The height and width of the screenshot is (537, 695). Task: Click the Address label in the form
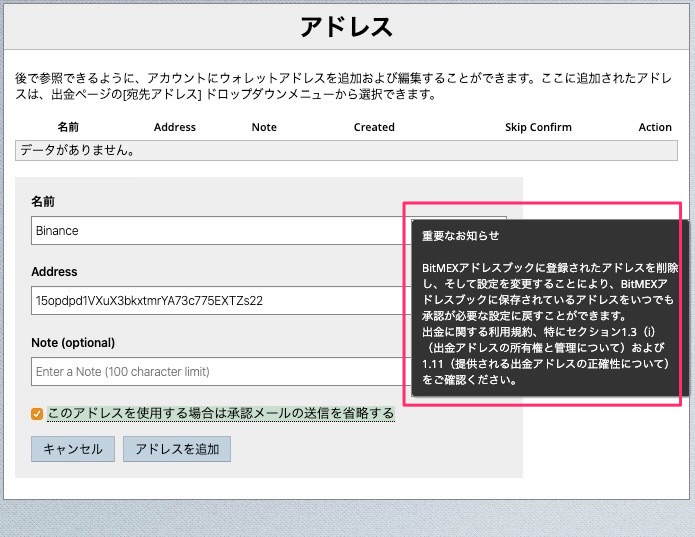coord(54,271)
